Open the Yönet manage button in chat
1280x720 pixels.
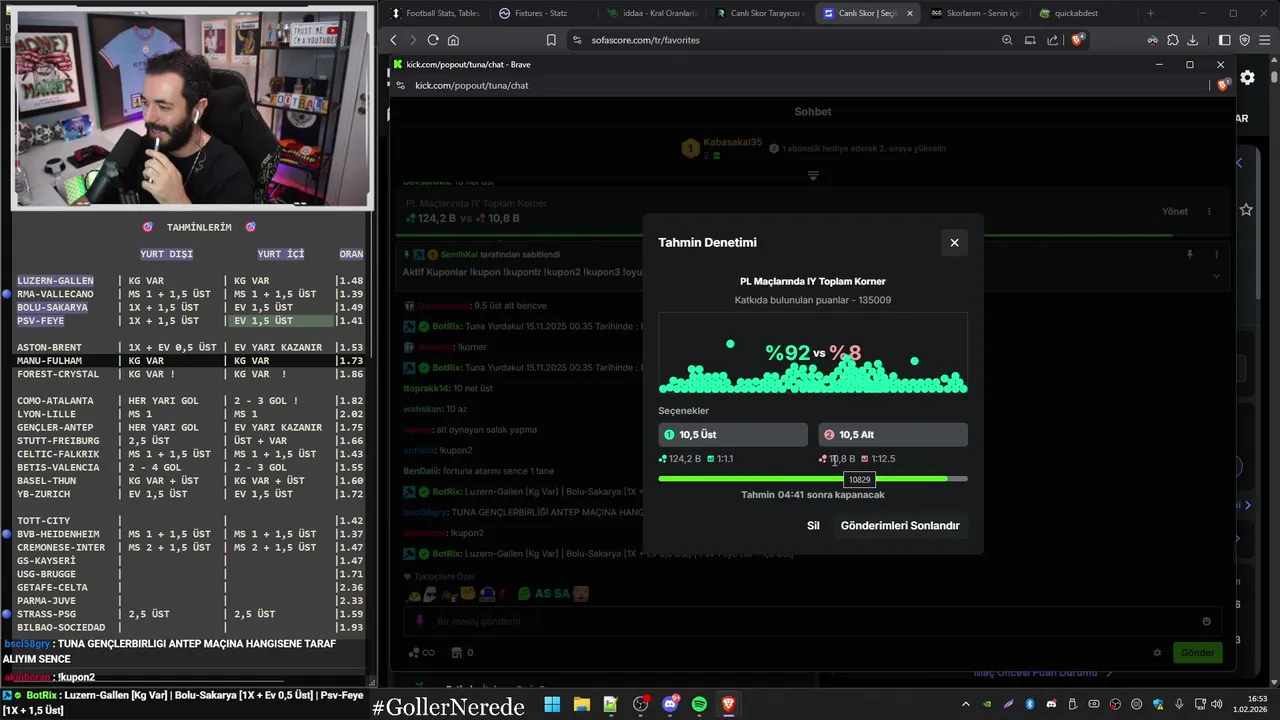(1175, 211)
